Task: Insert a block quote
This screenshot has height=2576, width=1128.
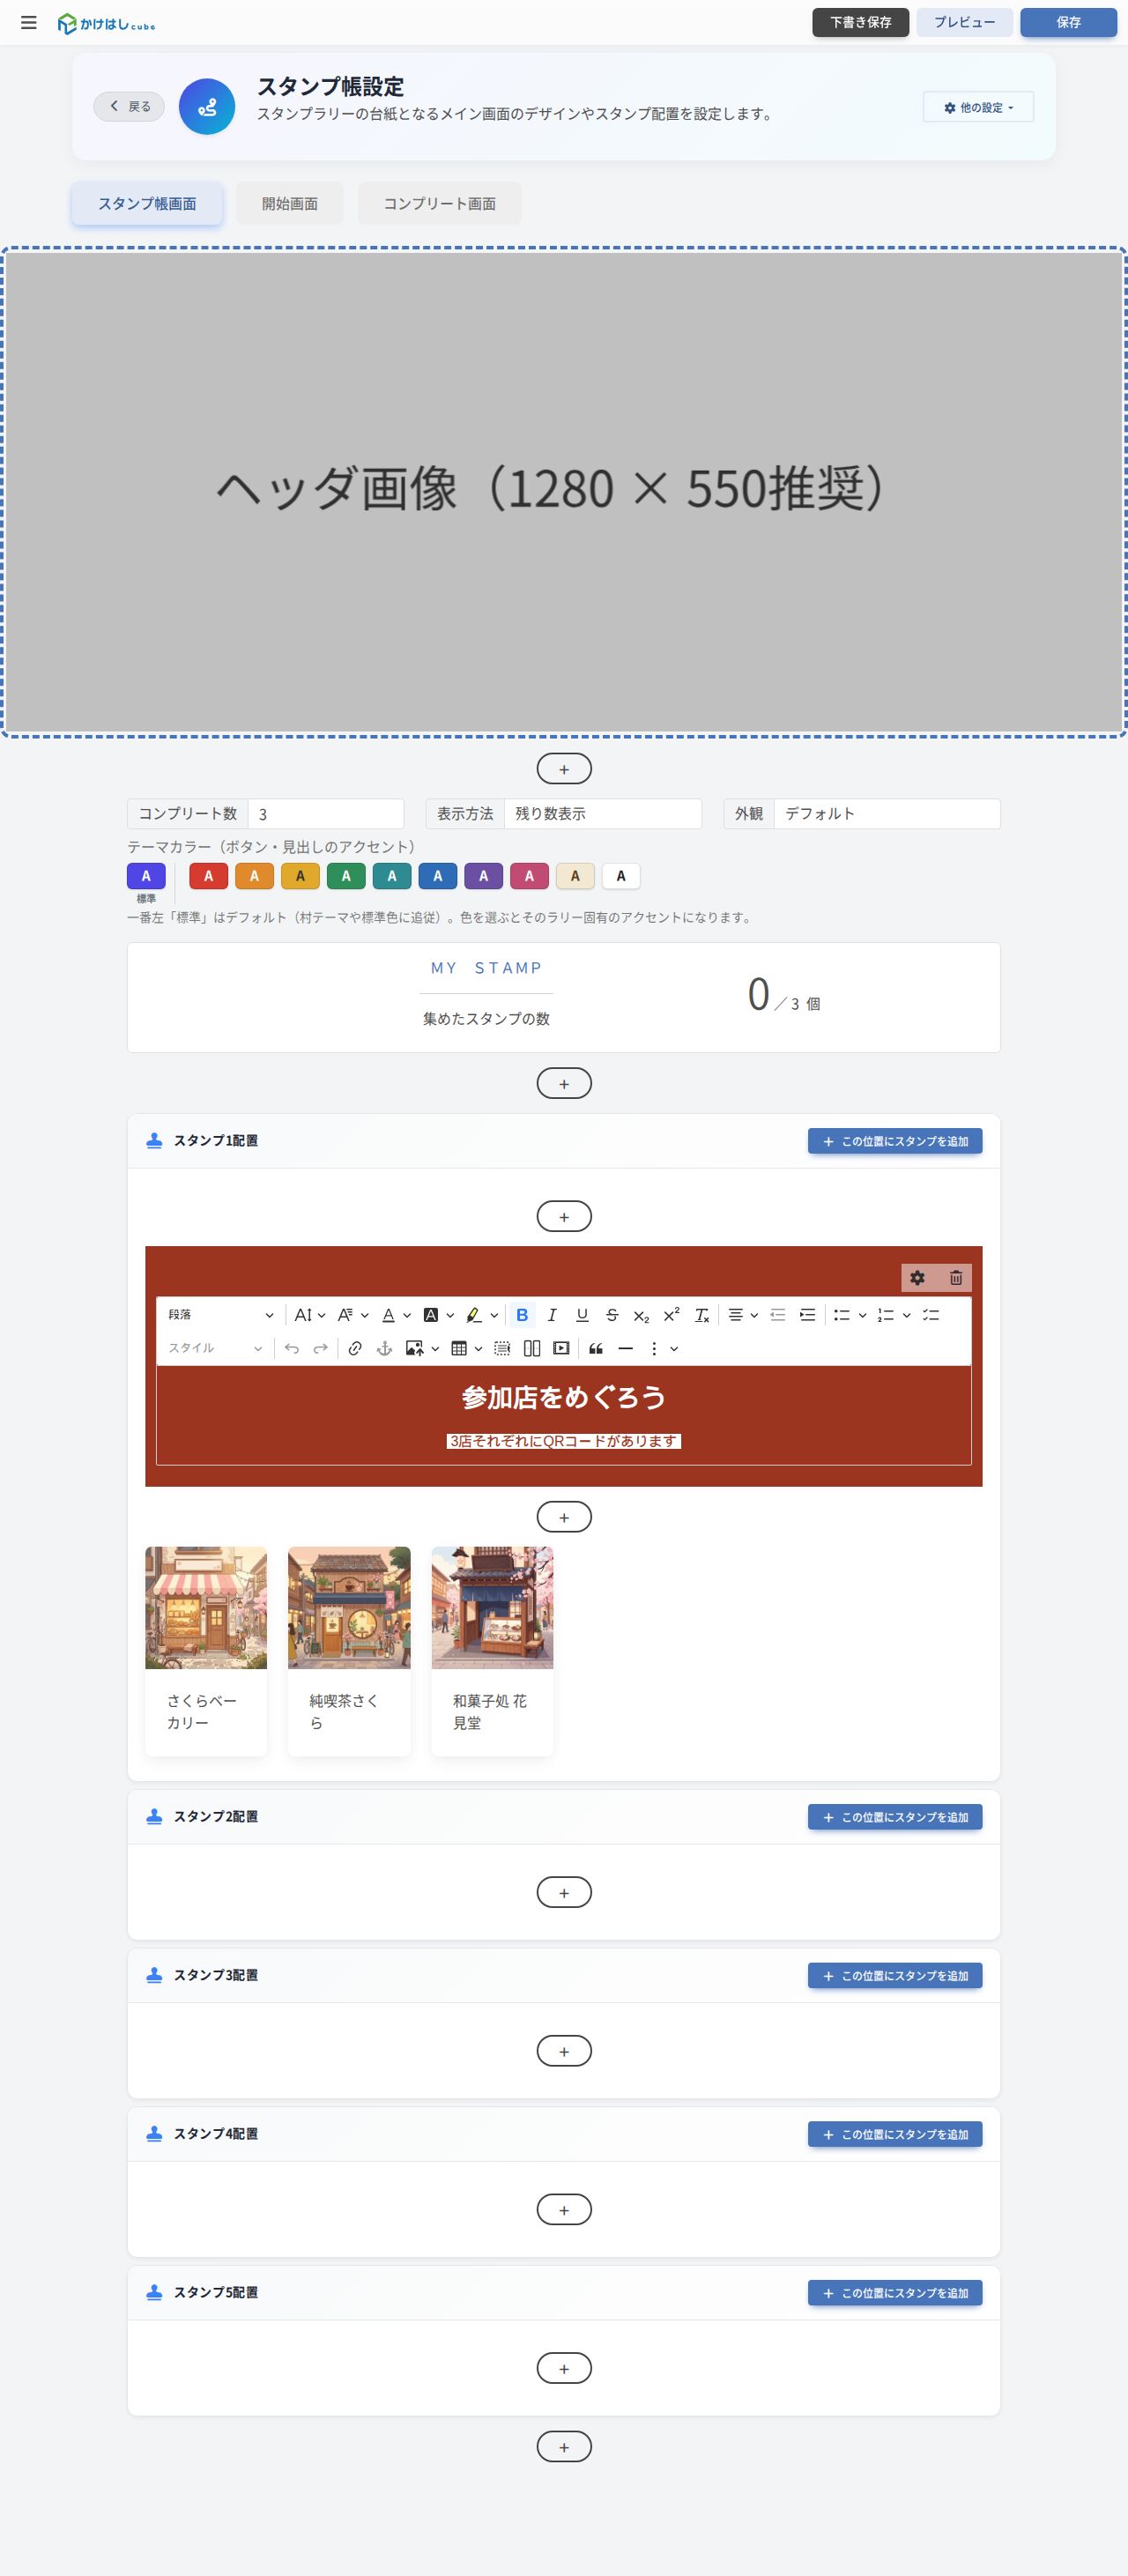Action: (596, 1348)
